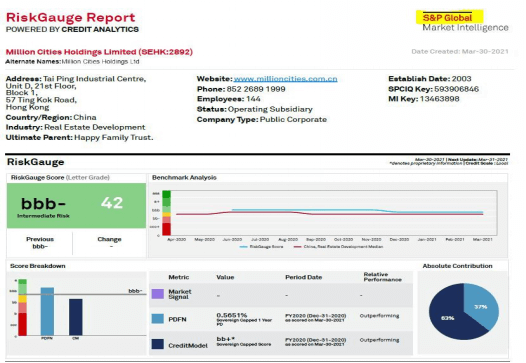The image size is (526, 363).
Task: Click the Relative Performance column header
Action: [x=382, y=277]
